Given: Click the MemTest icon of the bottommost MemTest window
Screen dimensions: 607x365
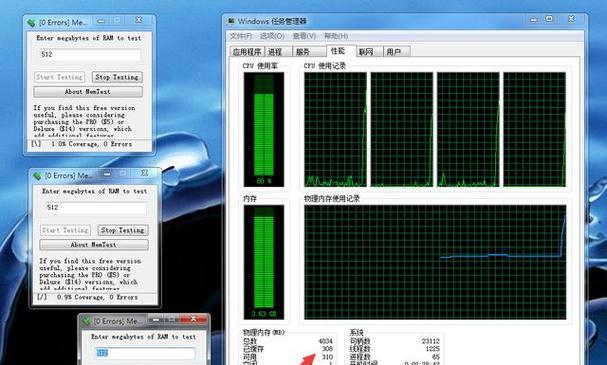Looking at the screenshot, I should (x=86, y=321).
